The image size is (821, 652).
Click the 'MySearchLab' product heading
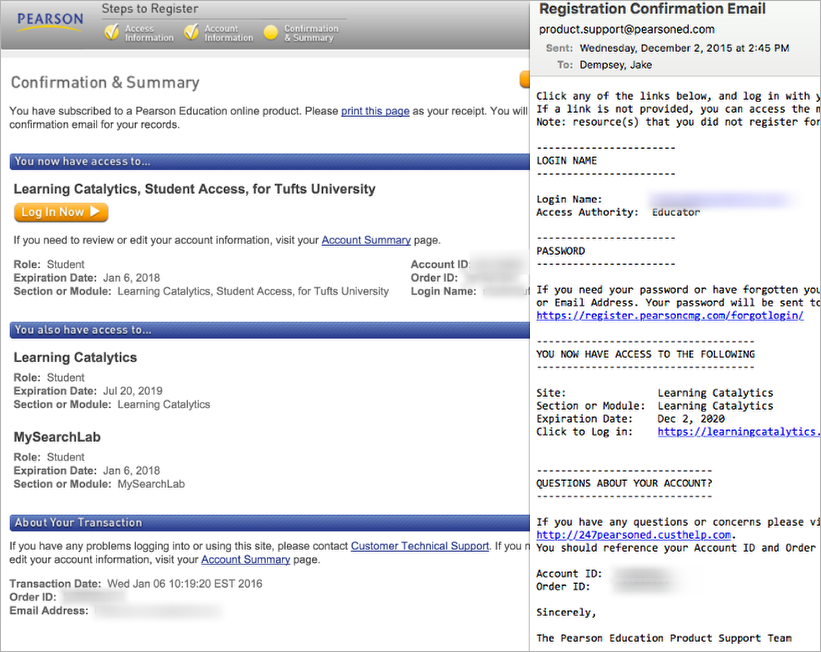click(x=57, y=437)
